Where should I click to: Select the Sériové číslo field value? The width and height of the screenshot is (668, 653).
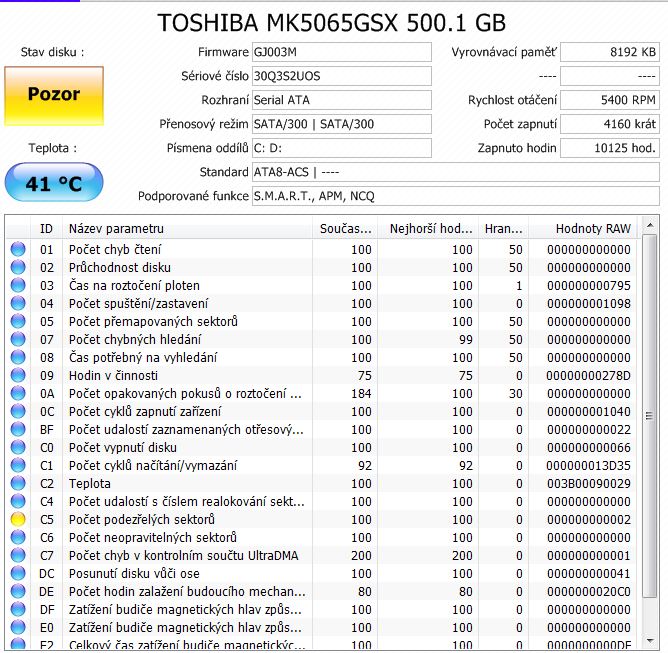point(341,76)
